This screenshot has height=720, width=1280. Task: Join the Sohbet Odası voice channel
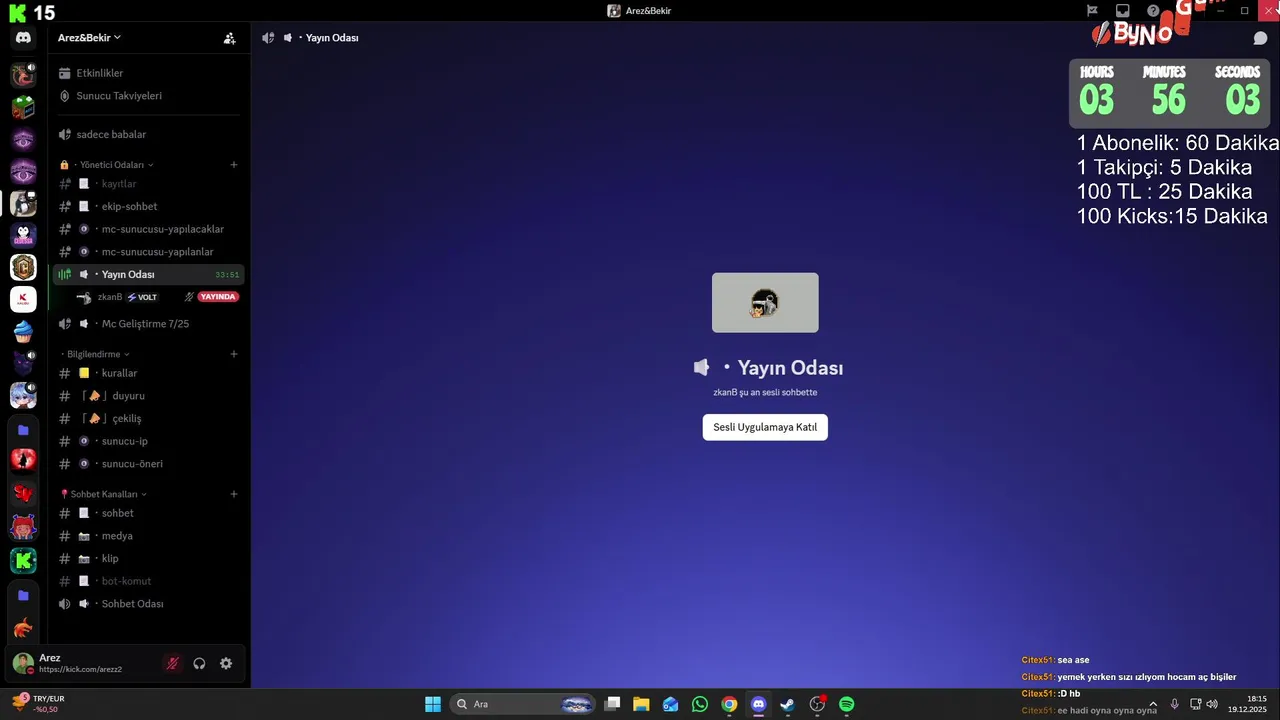(x=148, y=604)
